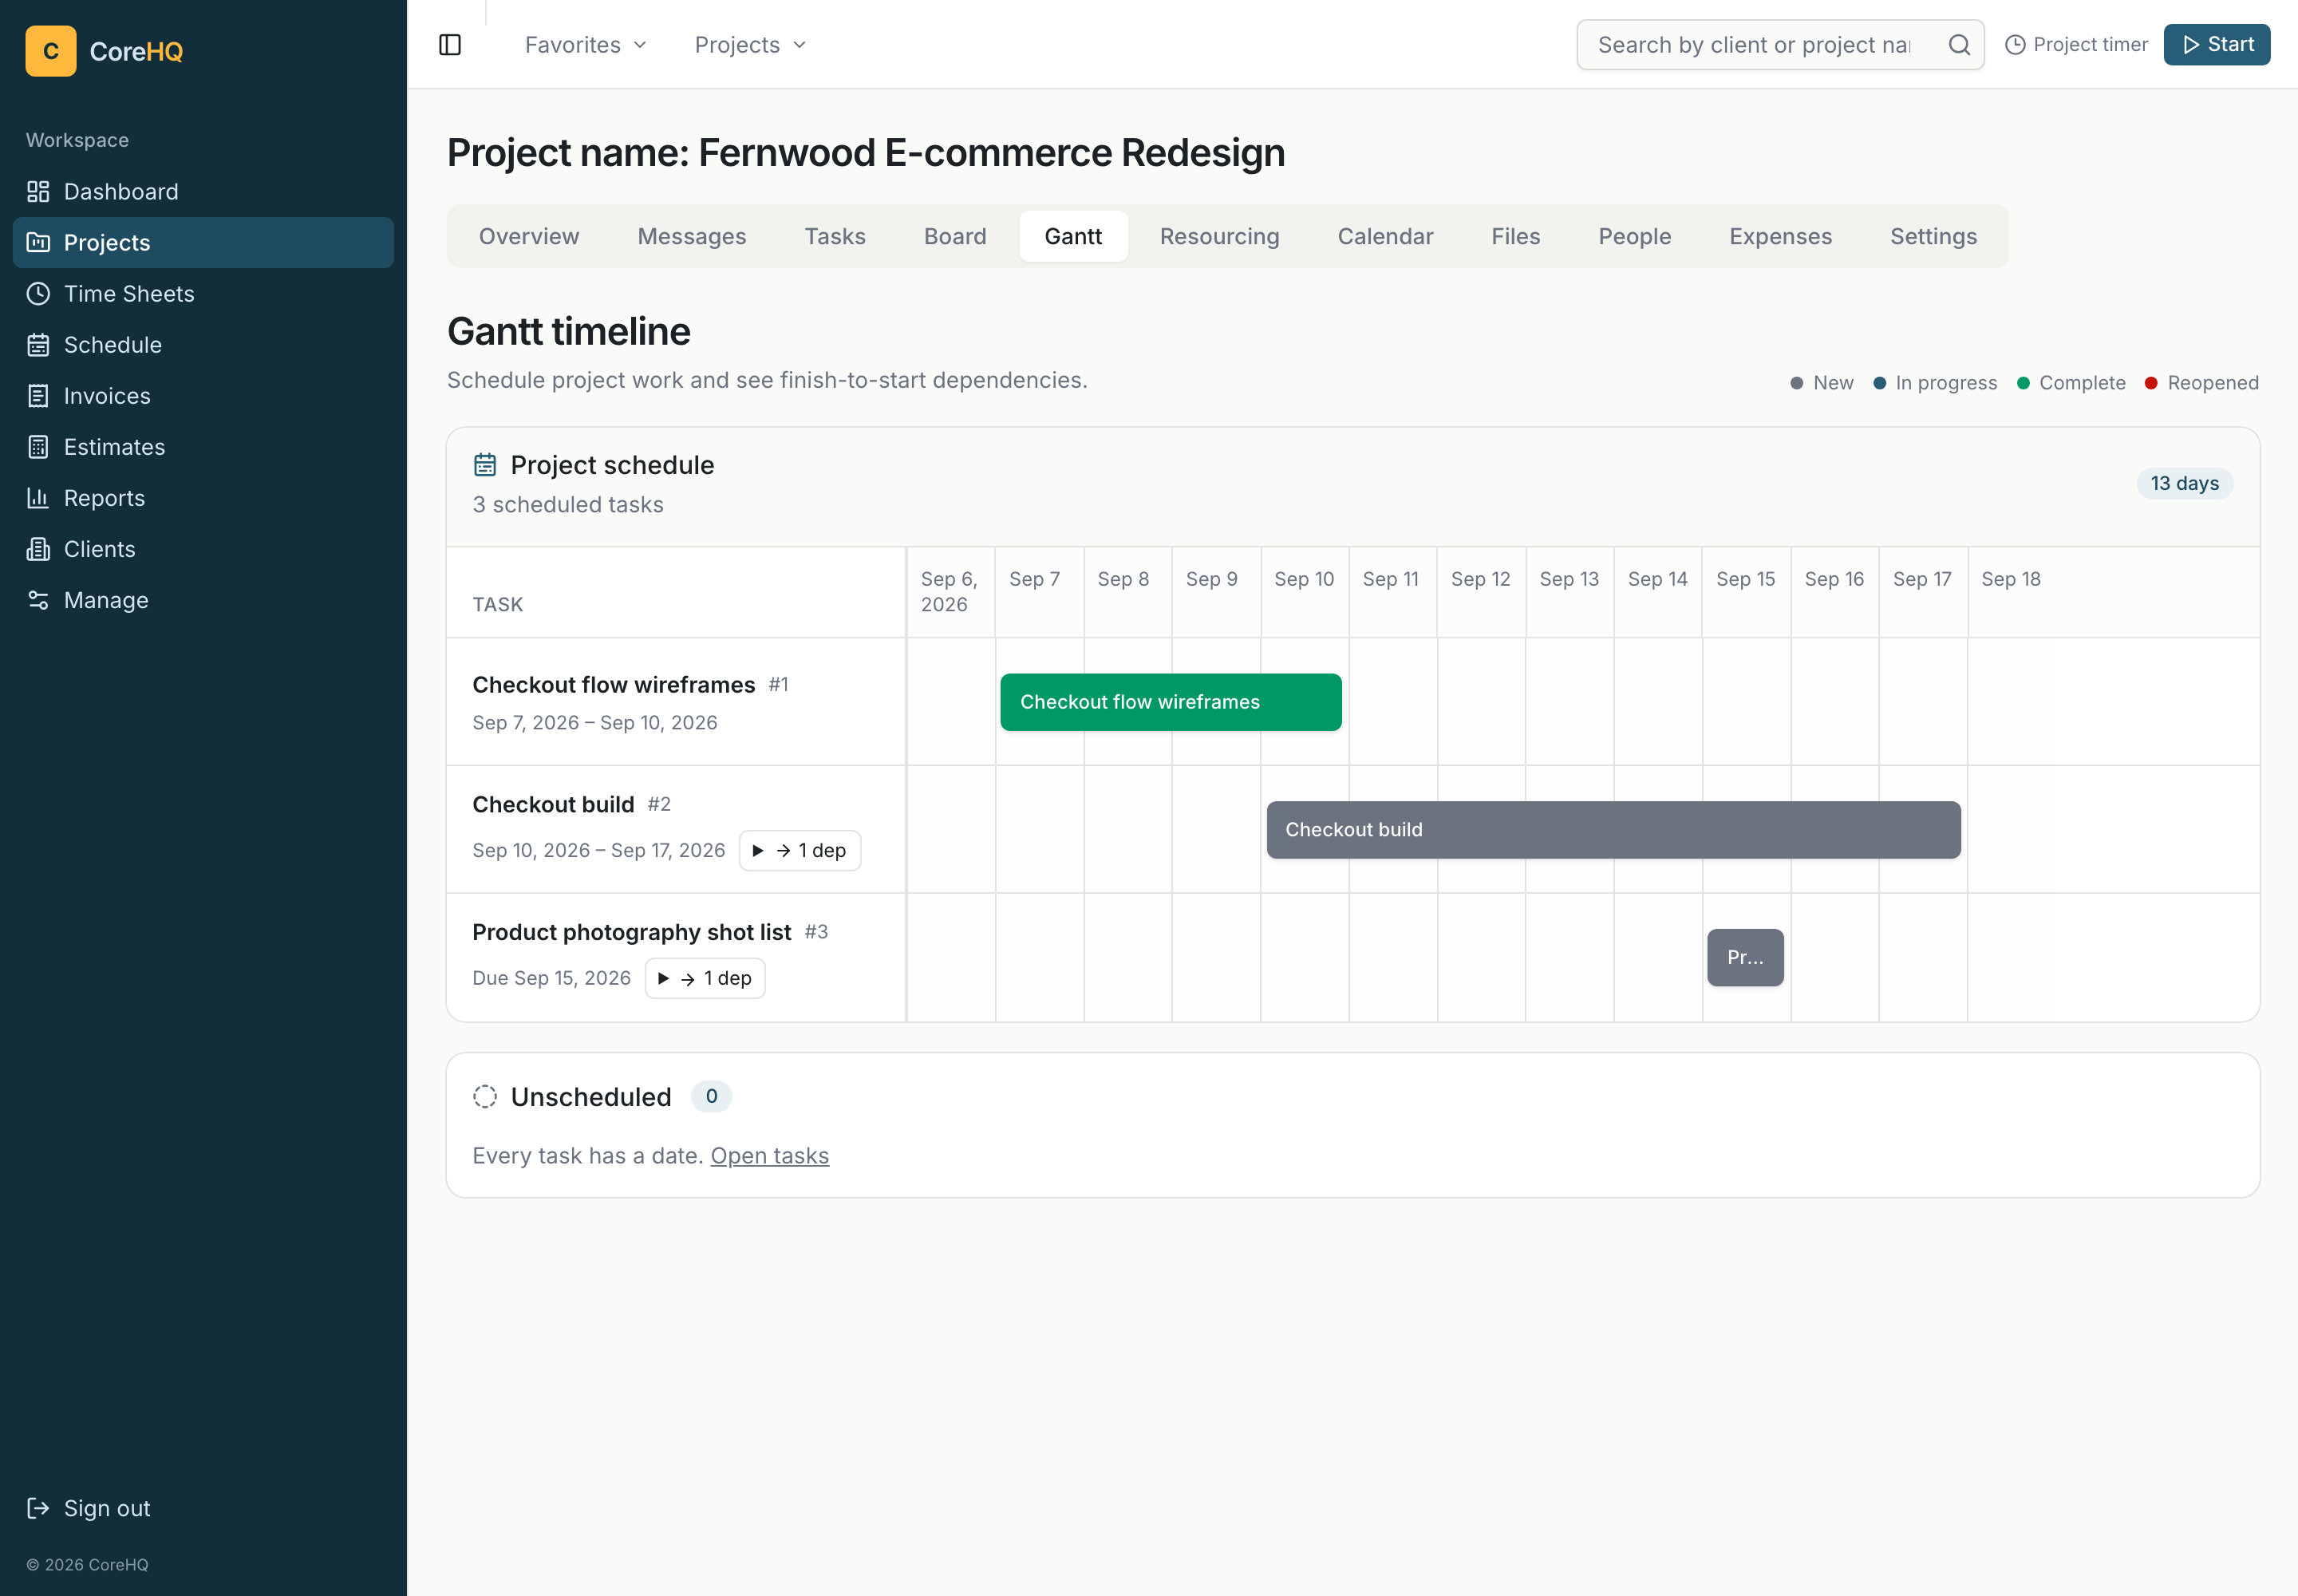Image resolution: width=2298 pixels, height=1596 pixels.
Task: Click the Project timer clock label
Action: pyautogui.click(x=2076, y=45)
